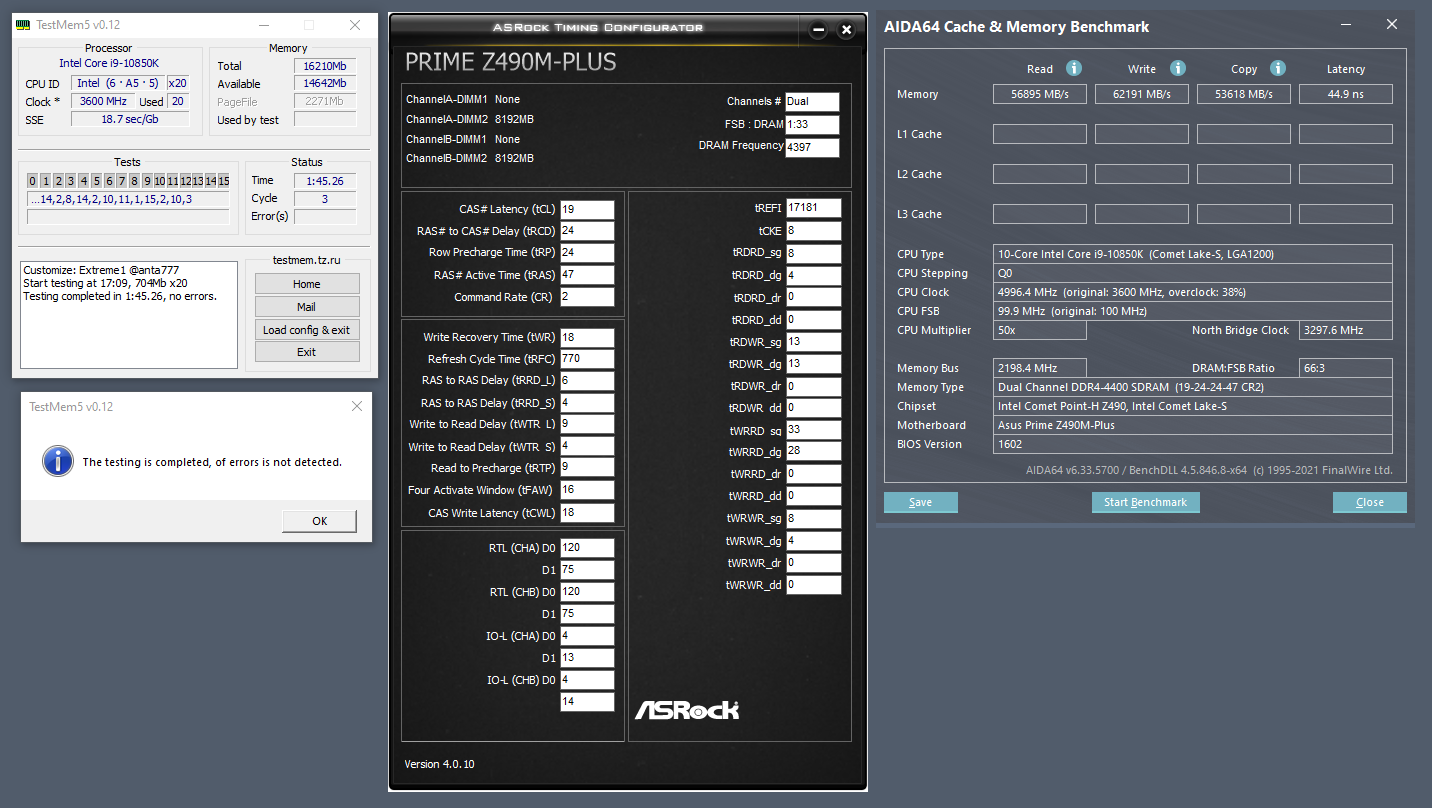
Task: Click the Exit button in TestMem5
Action: tap(307, 352)
